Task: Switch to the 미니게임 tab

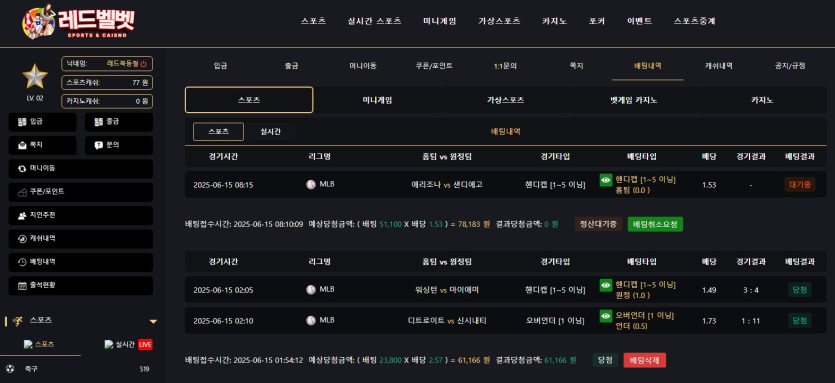Action: (x=377, y=100)
